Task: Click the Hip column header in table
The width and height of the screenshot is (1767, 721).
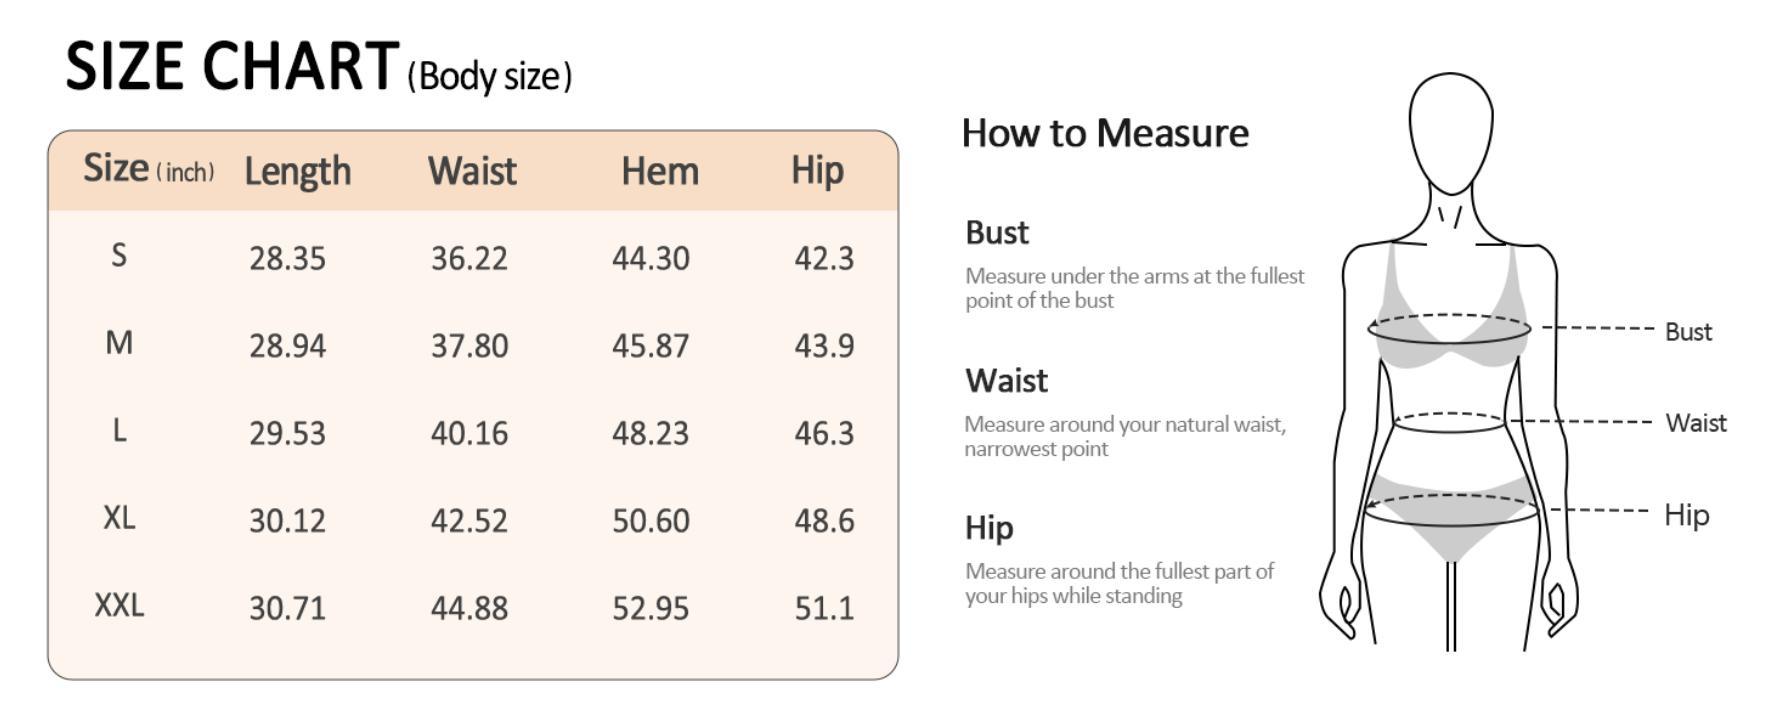Action: (817, 170)
